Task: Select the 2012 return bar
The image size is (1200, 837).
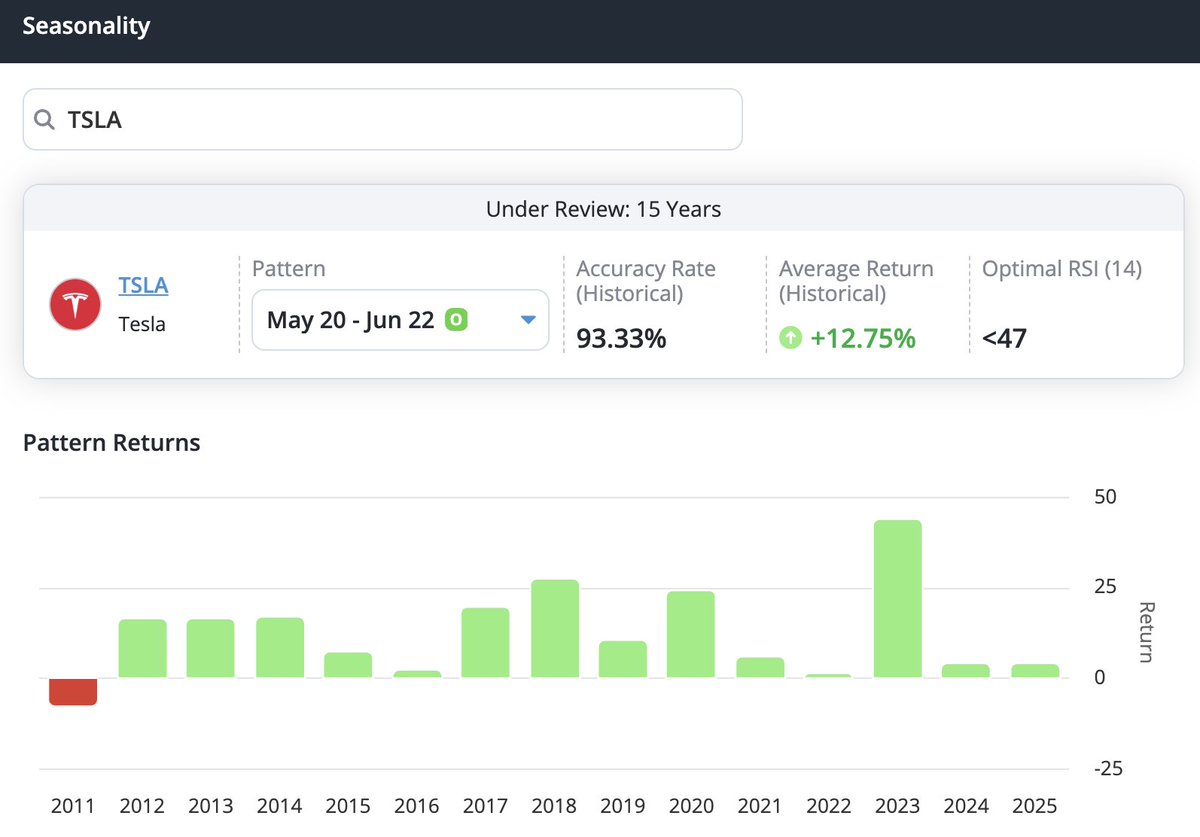Action: [143, 649]
